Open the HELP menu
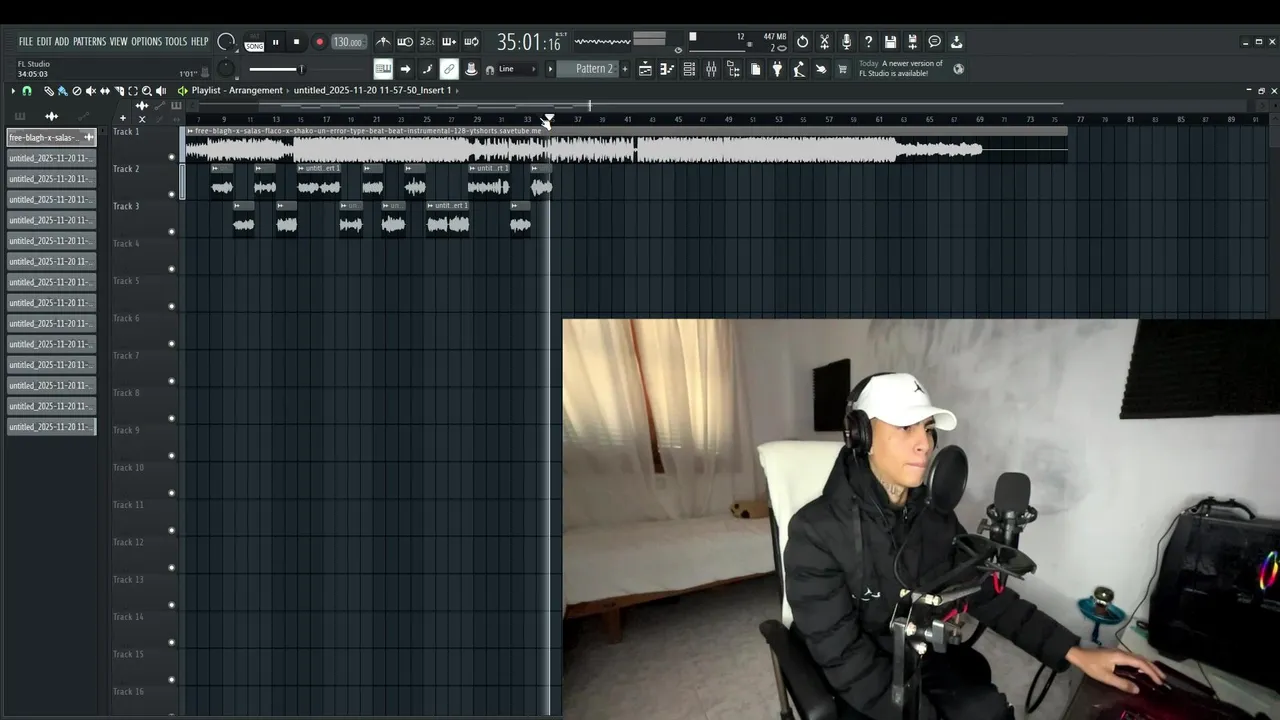The width and height of the screenshot is (1280, 720). [199, 42]
